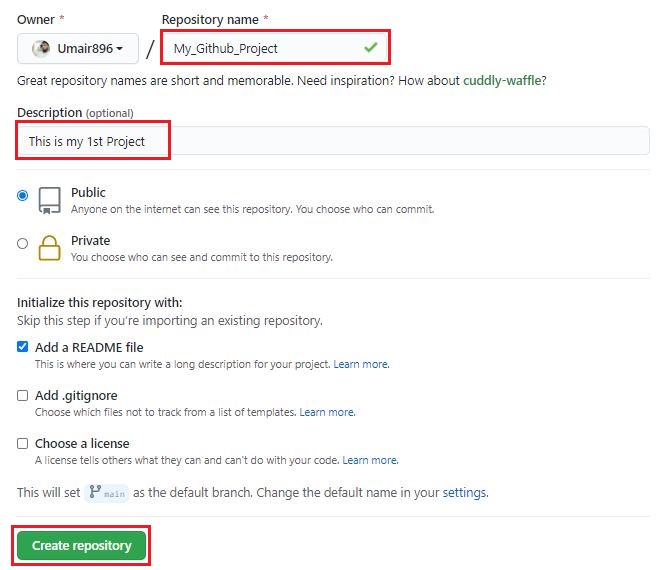
Task: Click the Umair896 owner avatar icon
Action: [40, 48]
